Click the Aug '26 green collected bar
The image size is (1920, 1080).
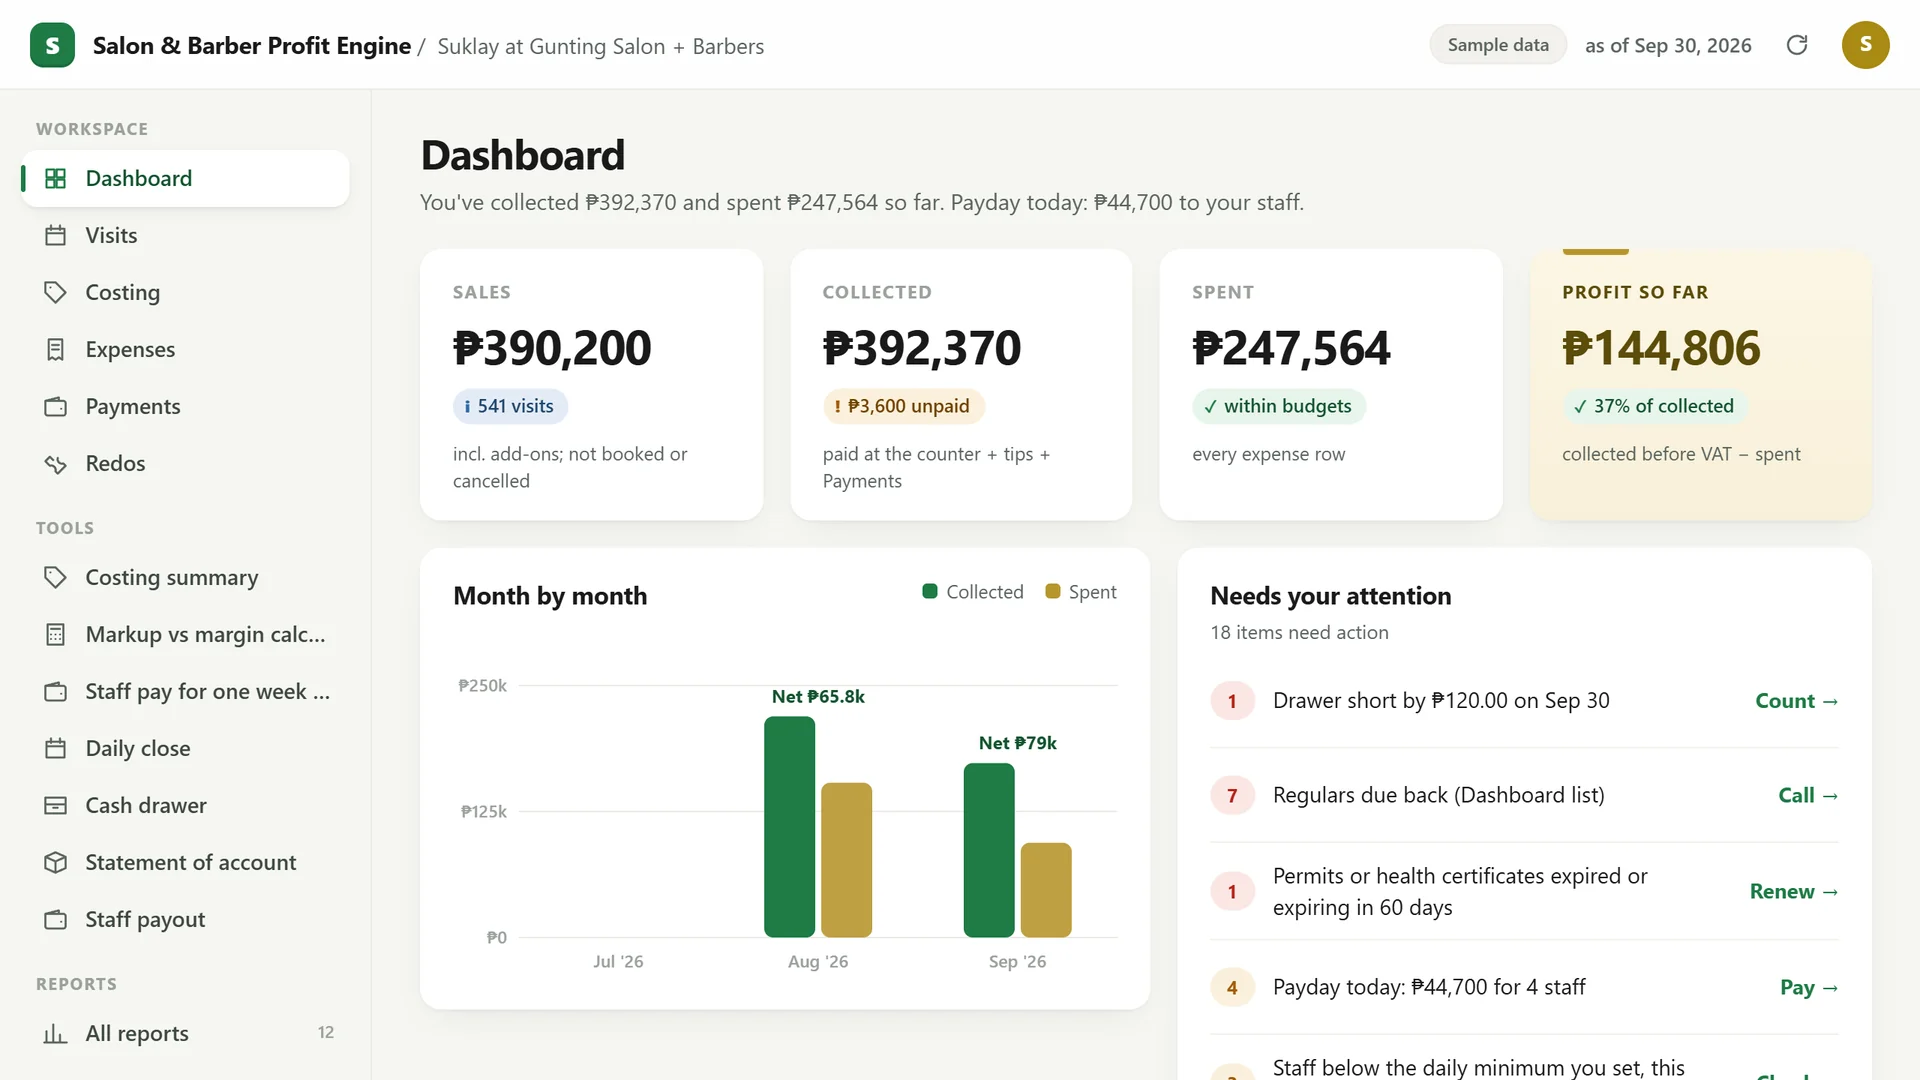pyautogui.click(x=789, y=827)
